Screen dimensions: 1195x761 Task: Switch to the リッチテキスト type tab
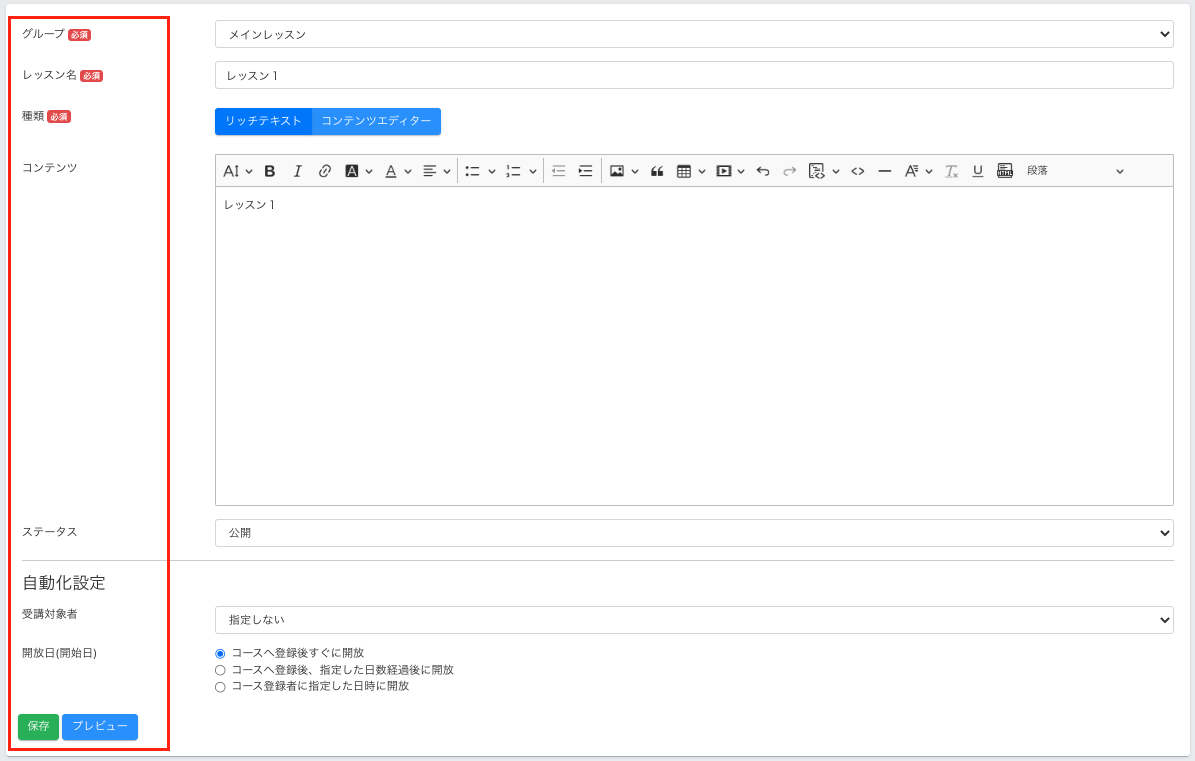[263, 121]
